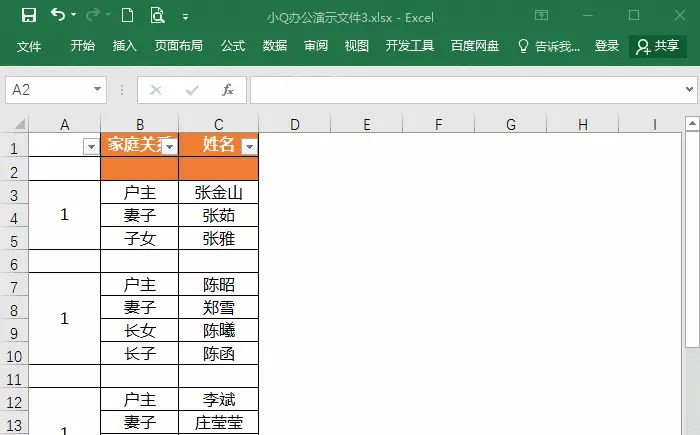The height and width of the screenshot is (435, 700).
Task: Select column D header
Action: 295,124
